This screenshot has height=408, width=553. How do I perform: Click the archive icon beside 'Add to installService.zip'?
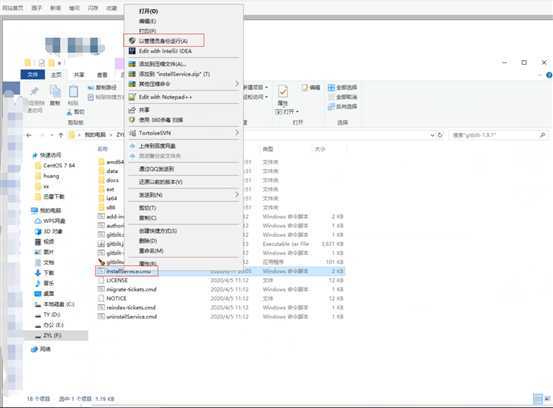tap(132, 74)
